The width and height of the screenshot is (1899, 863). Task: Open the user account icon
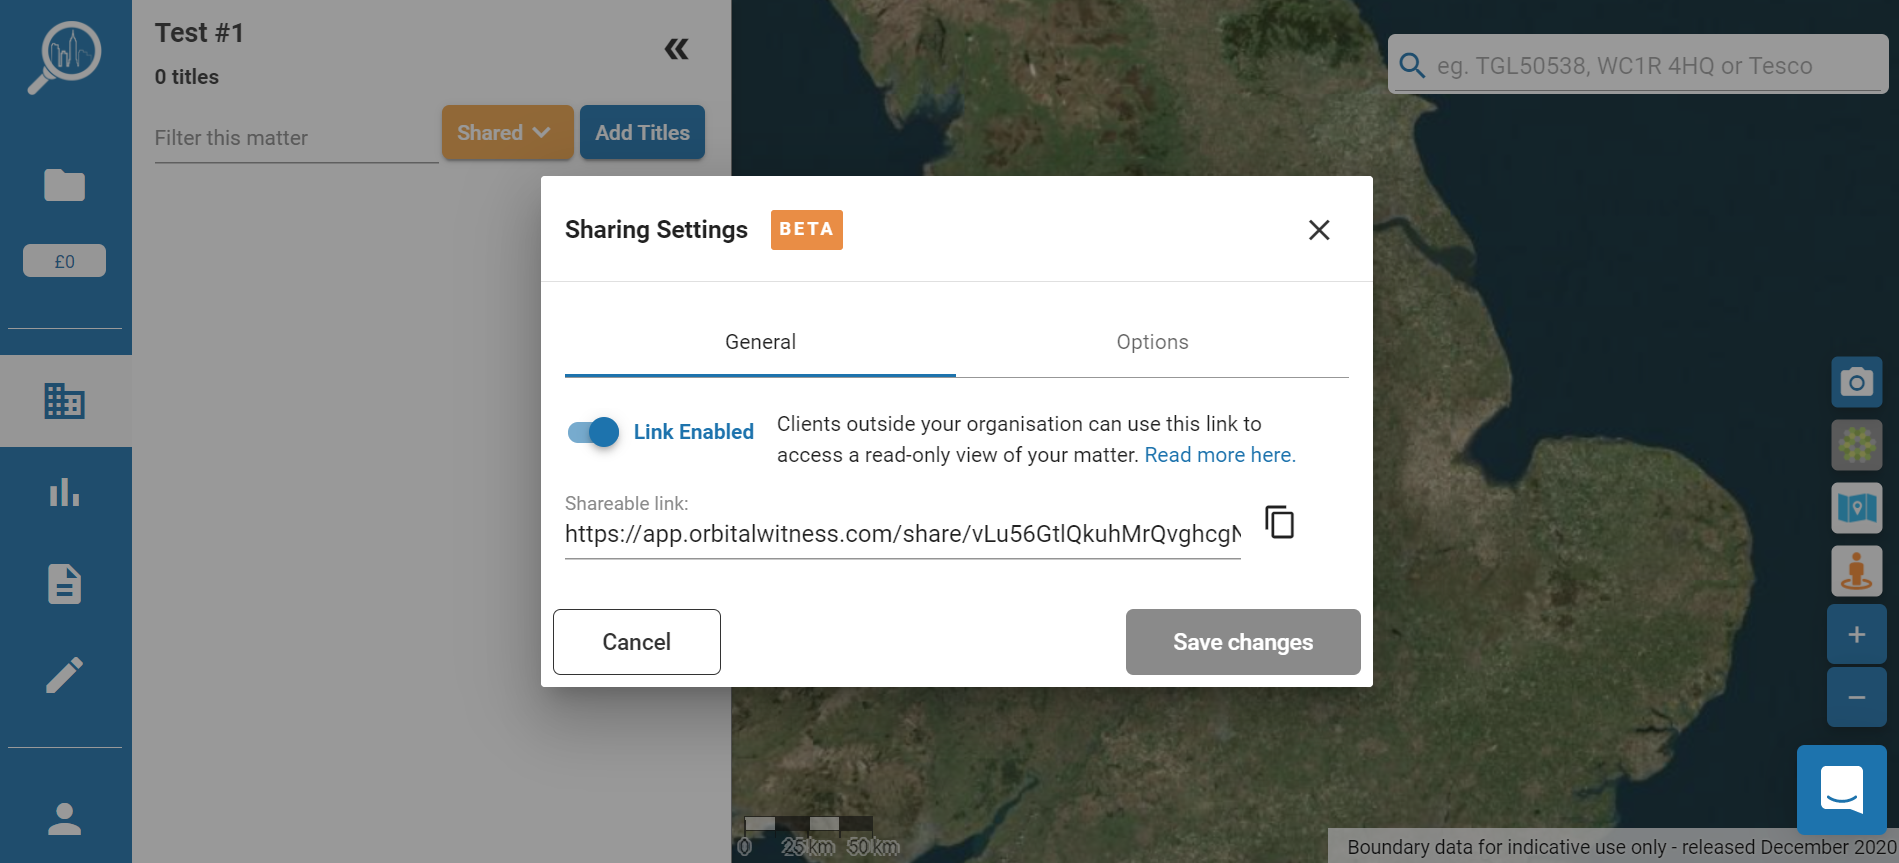point(65,819)
